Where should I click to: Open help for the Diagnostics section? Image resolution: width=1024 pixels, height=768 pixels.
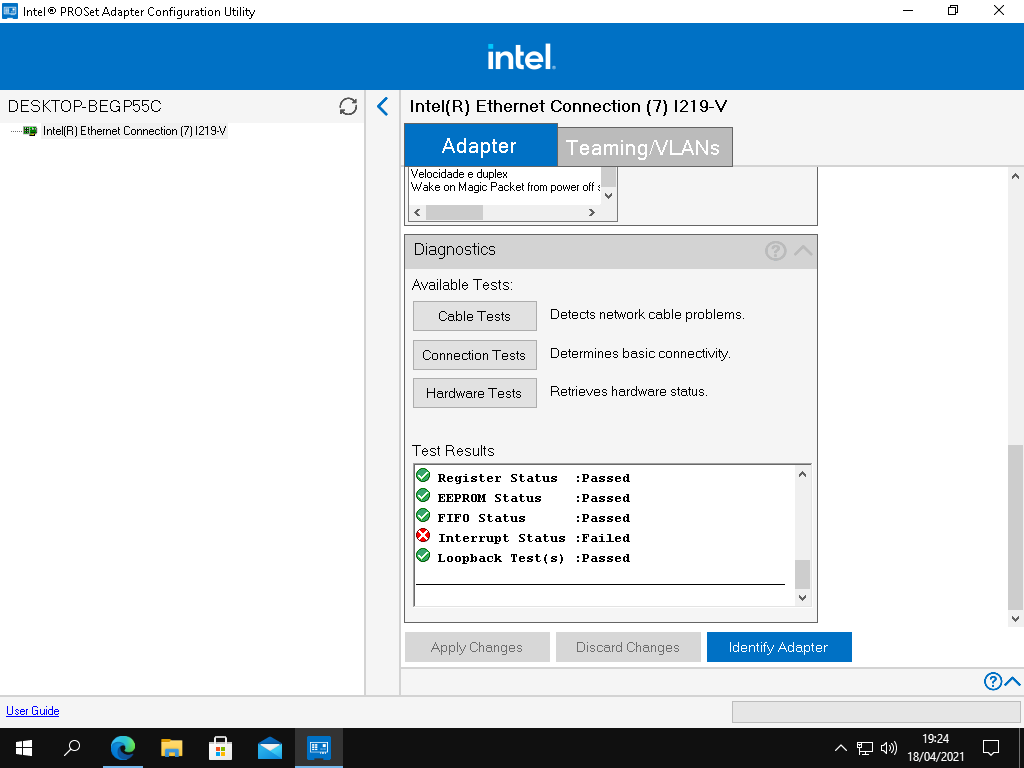click(x=775, y=250)
